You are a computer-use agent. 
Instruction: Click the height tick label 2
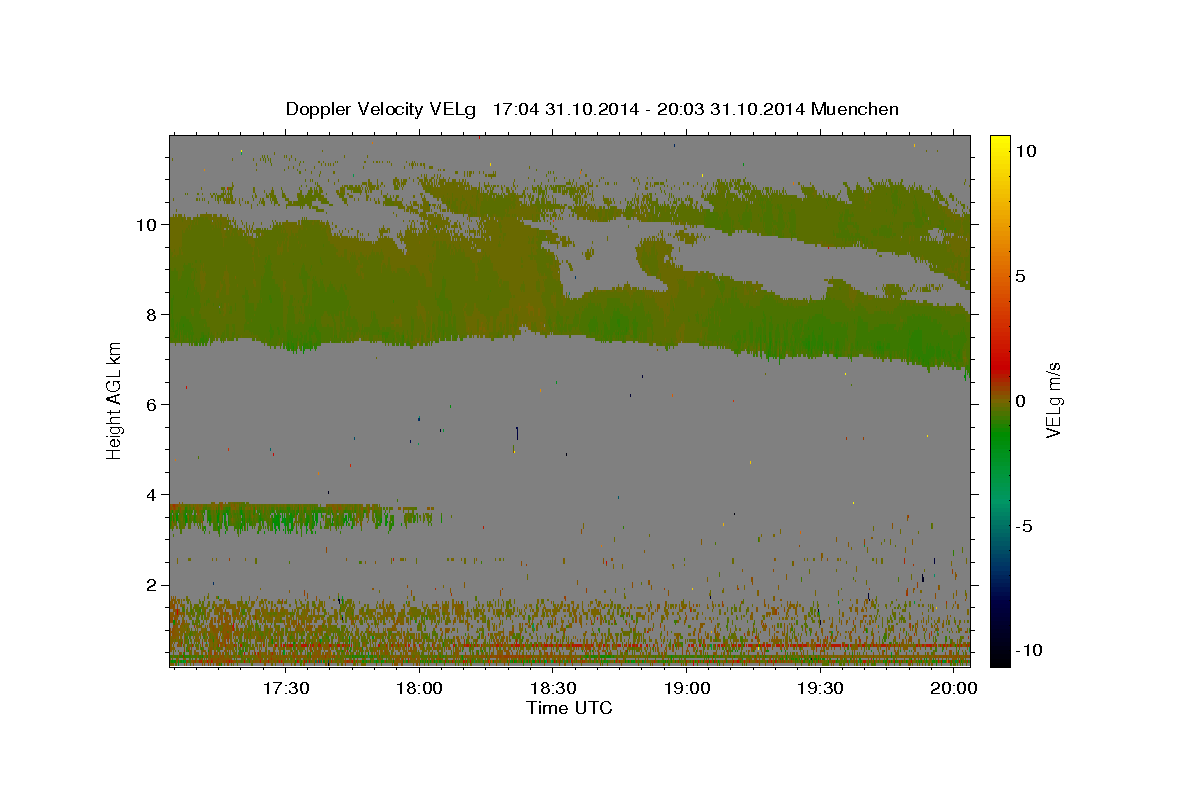pyautogui.click(x=153, y=585)
